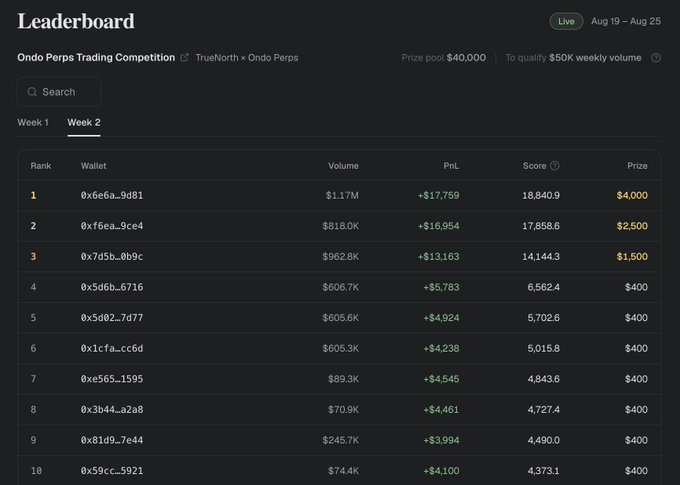This screenshot has width=680, height=485.
Task: Open the external link icon beside competition title
Action: tap(184, 57)
